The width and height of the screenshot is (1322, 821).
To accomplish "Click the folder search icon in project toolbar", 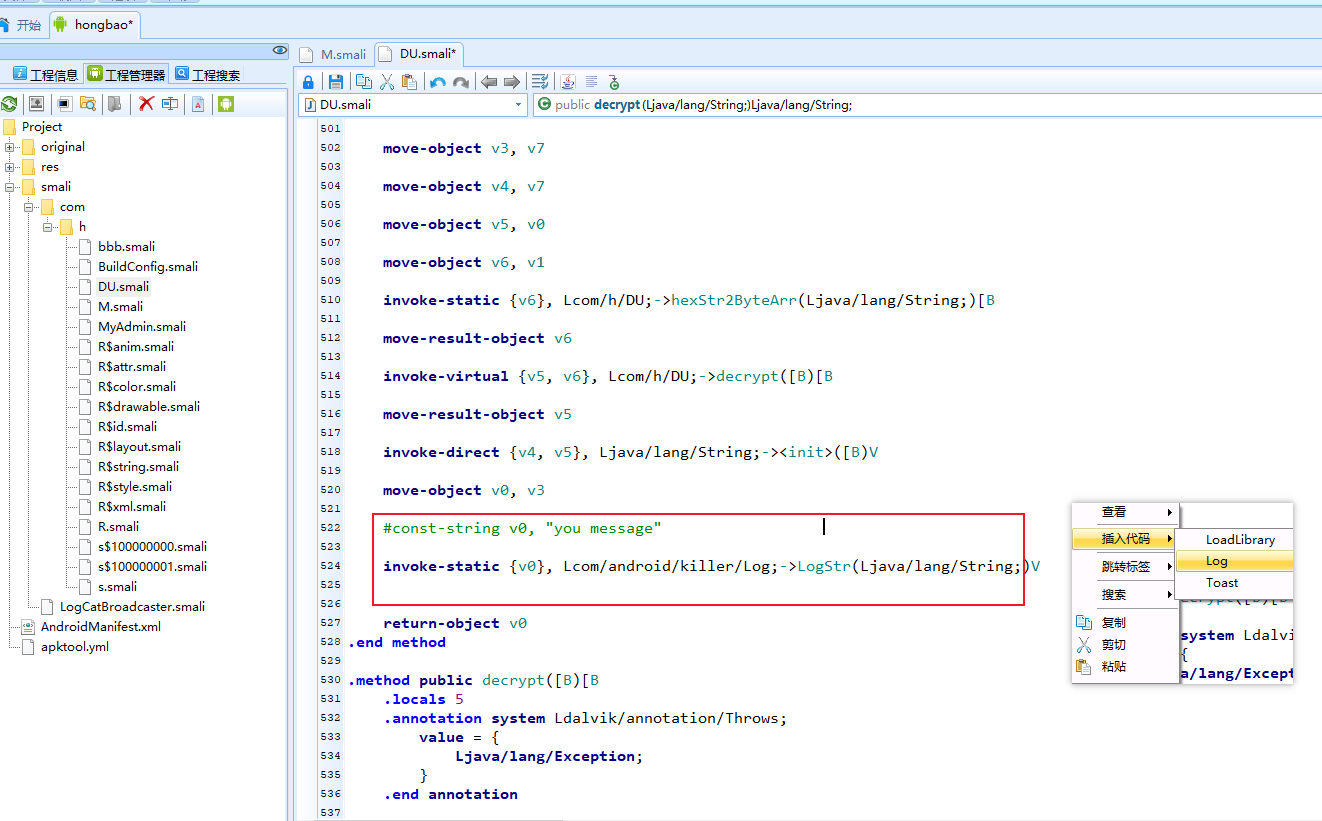I will click(x=88, y=103).
